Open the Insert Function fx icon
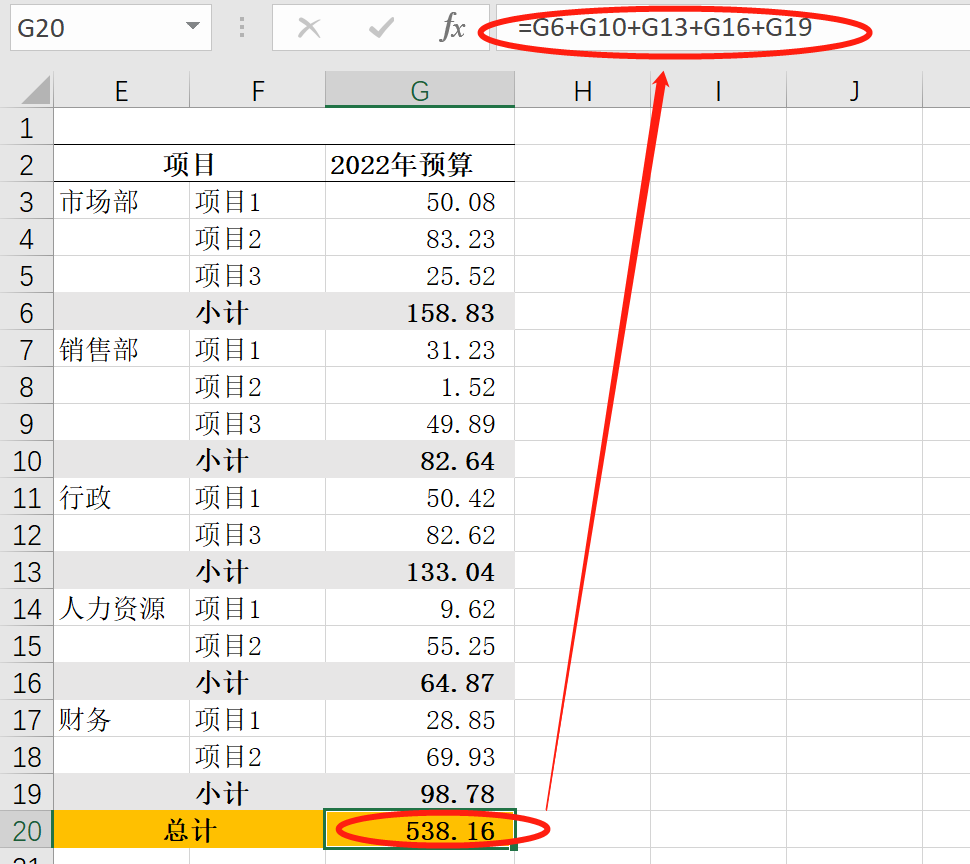 (452, 28)
